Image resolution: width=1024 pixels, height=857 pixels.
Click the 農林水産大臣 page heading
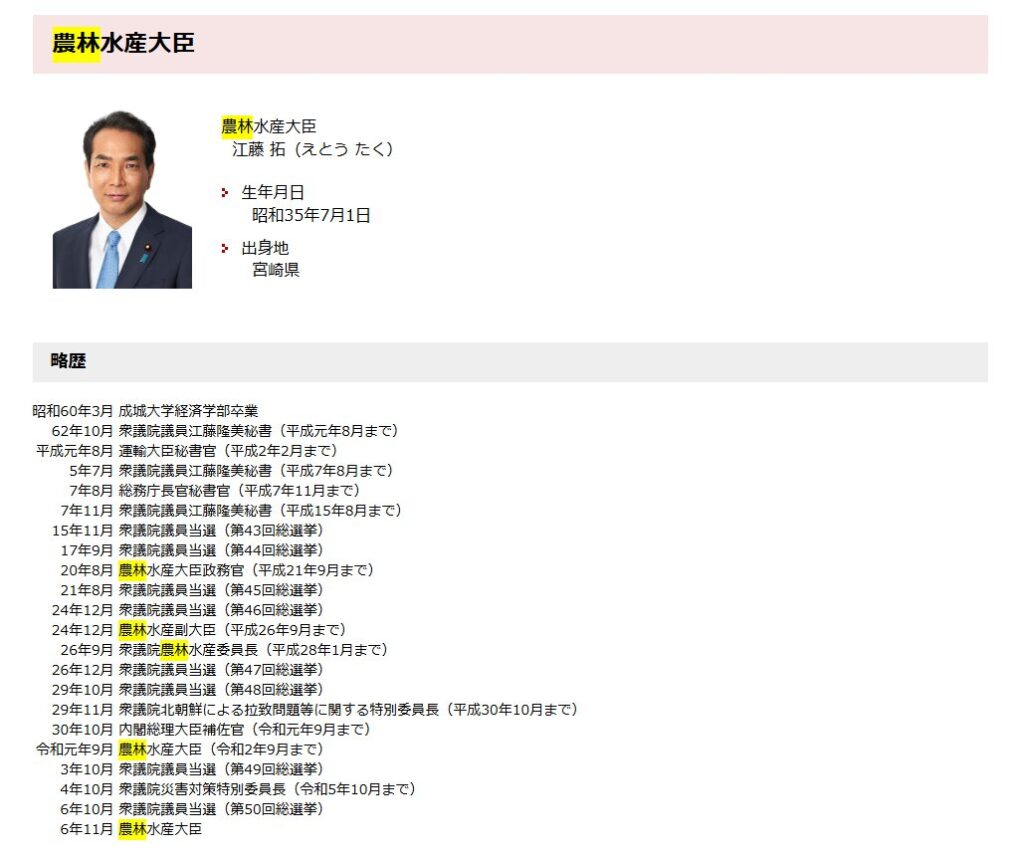(123, 43)
